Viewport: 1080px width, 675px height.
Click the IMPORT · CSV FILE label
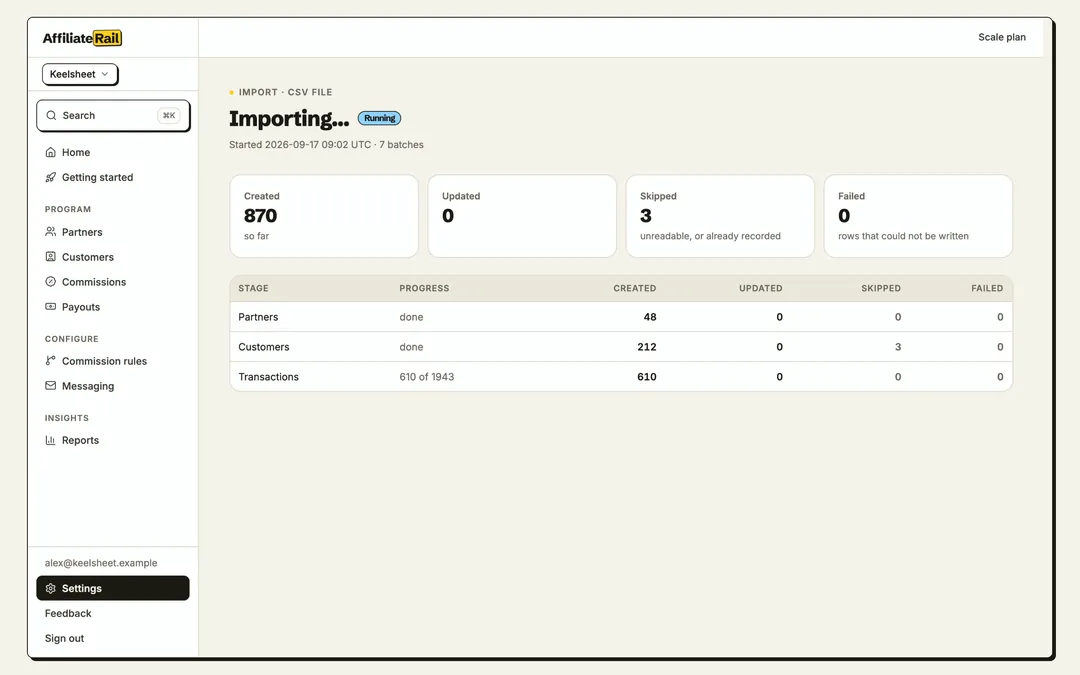pos(285,92)
